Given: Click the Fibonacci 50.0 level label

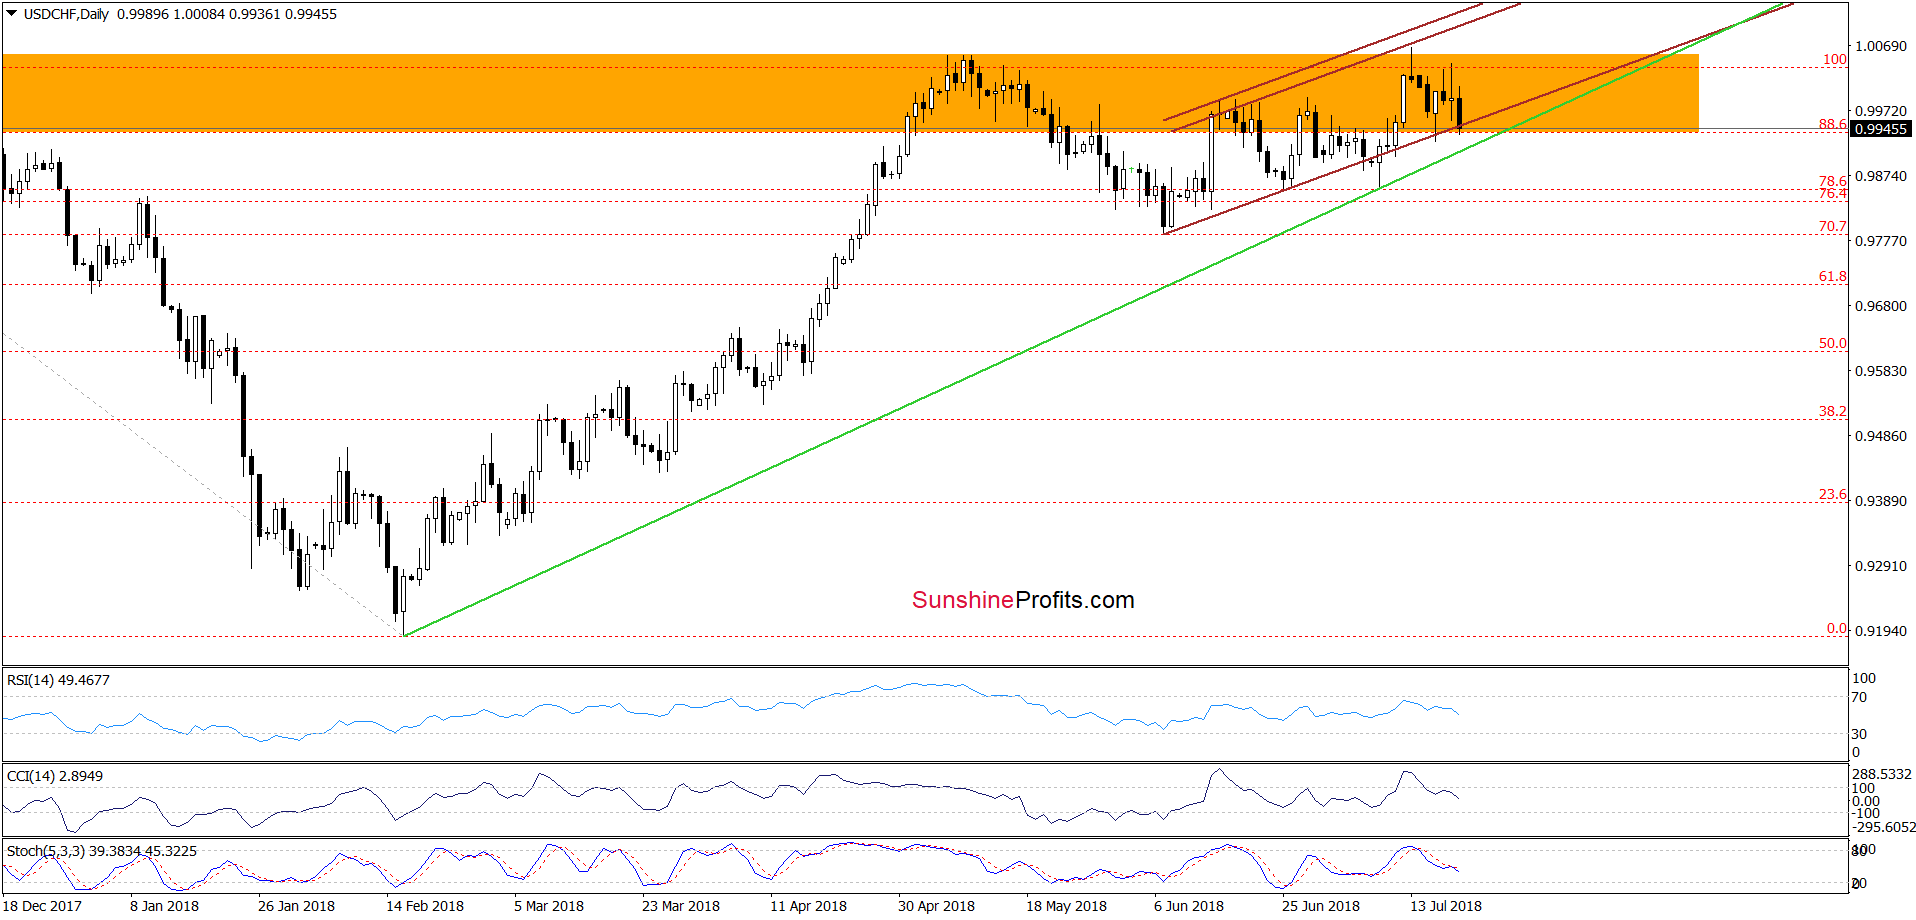Looking at the screenshot, I should click(1832, 343).
